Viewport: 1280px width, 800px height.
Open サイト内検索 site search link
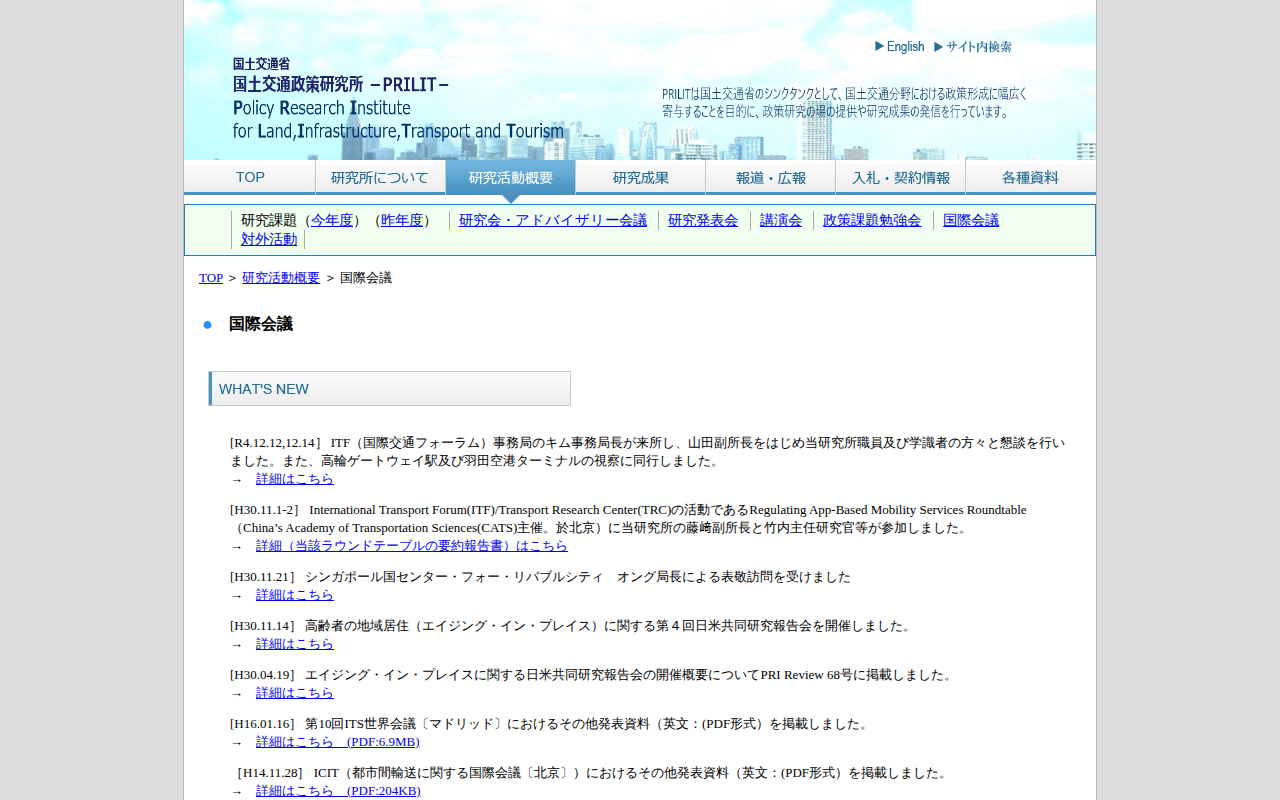pyautogui.click(x=973, y=47)
